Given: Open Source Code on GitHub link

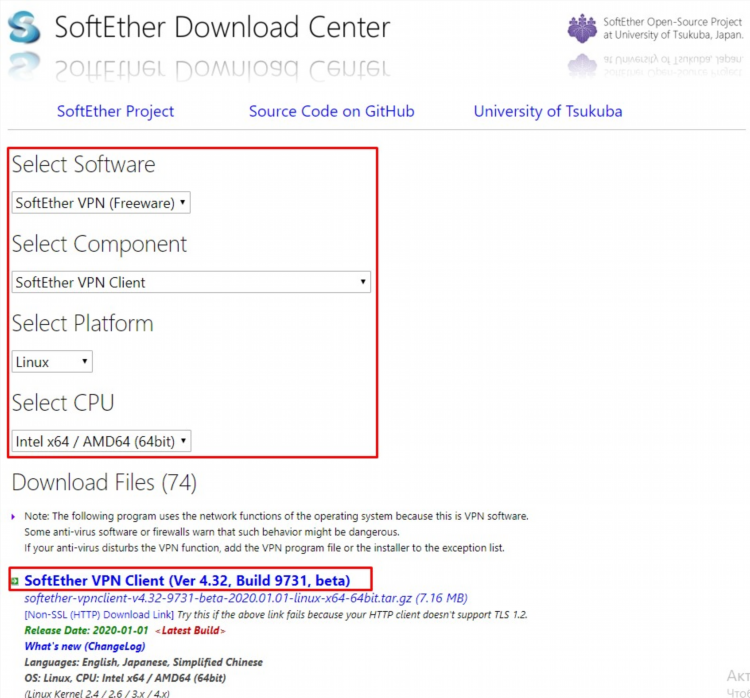Looking at the screenshot, I should tap(331, 111).
